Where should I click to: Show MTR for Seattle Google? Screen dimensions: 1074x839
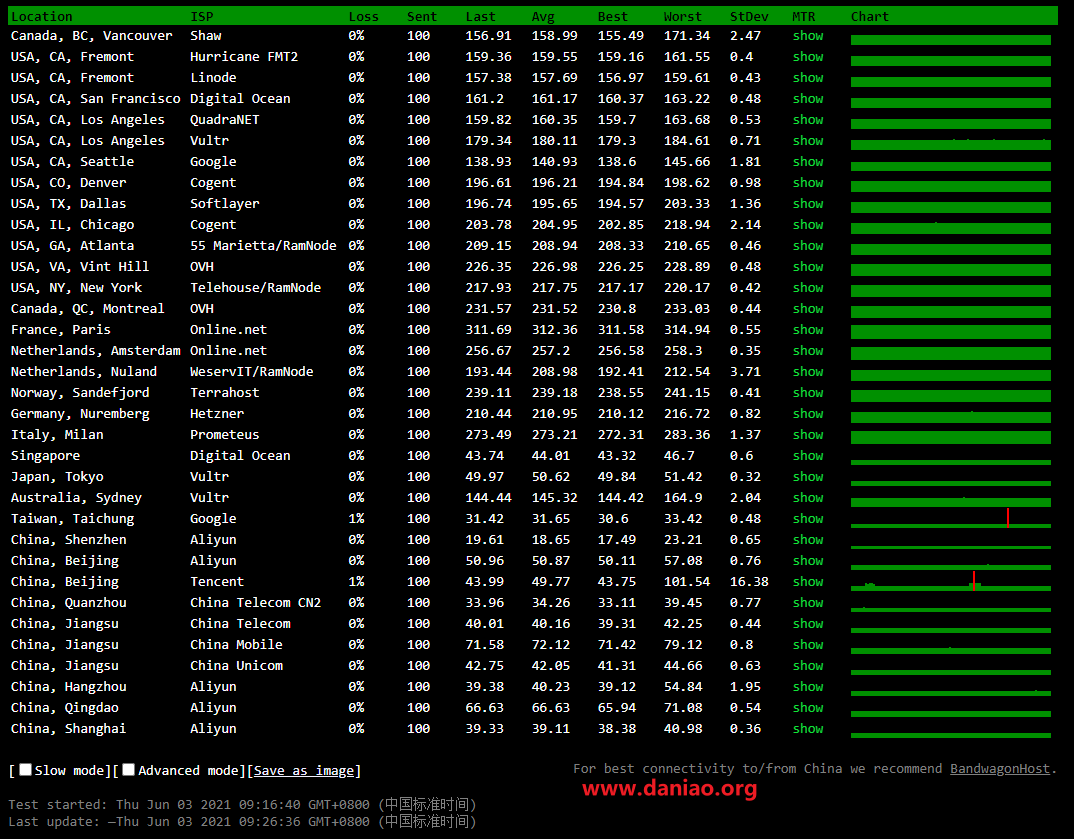808,162
